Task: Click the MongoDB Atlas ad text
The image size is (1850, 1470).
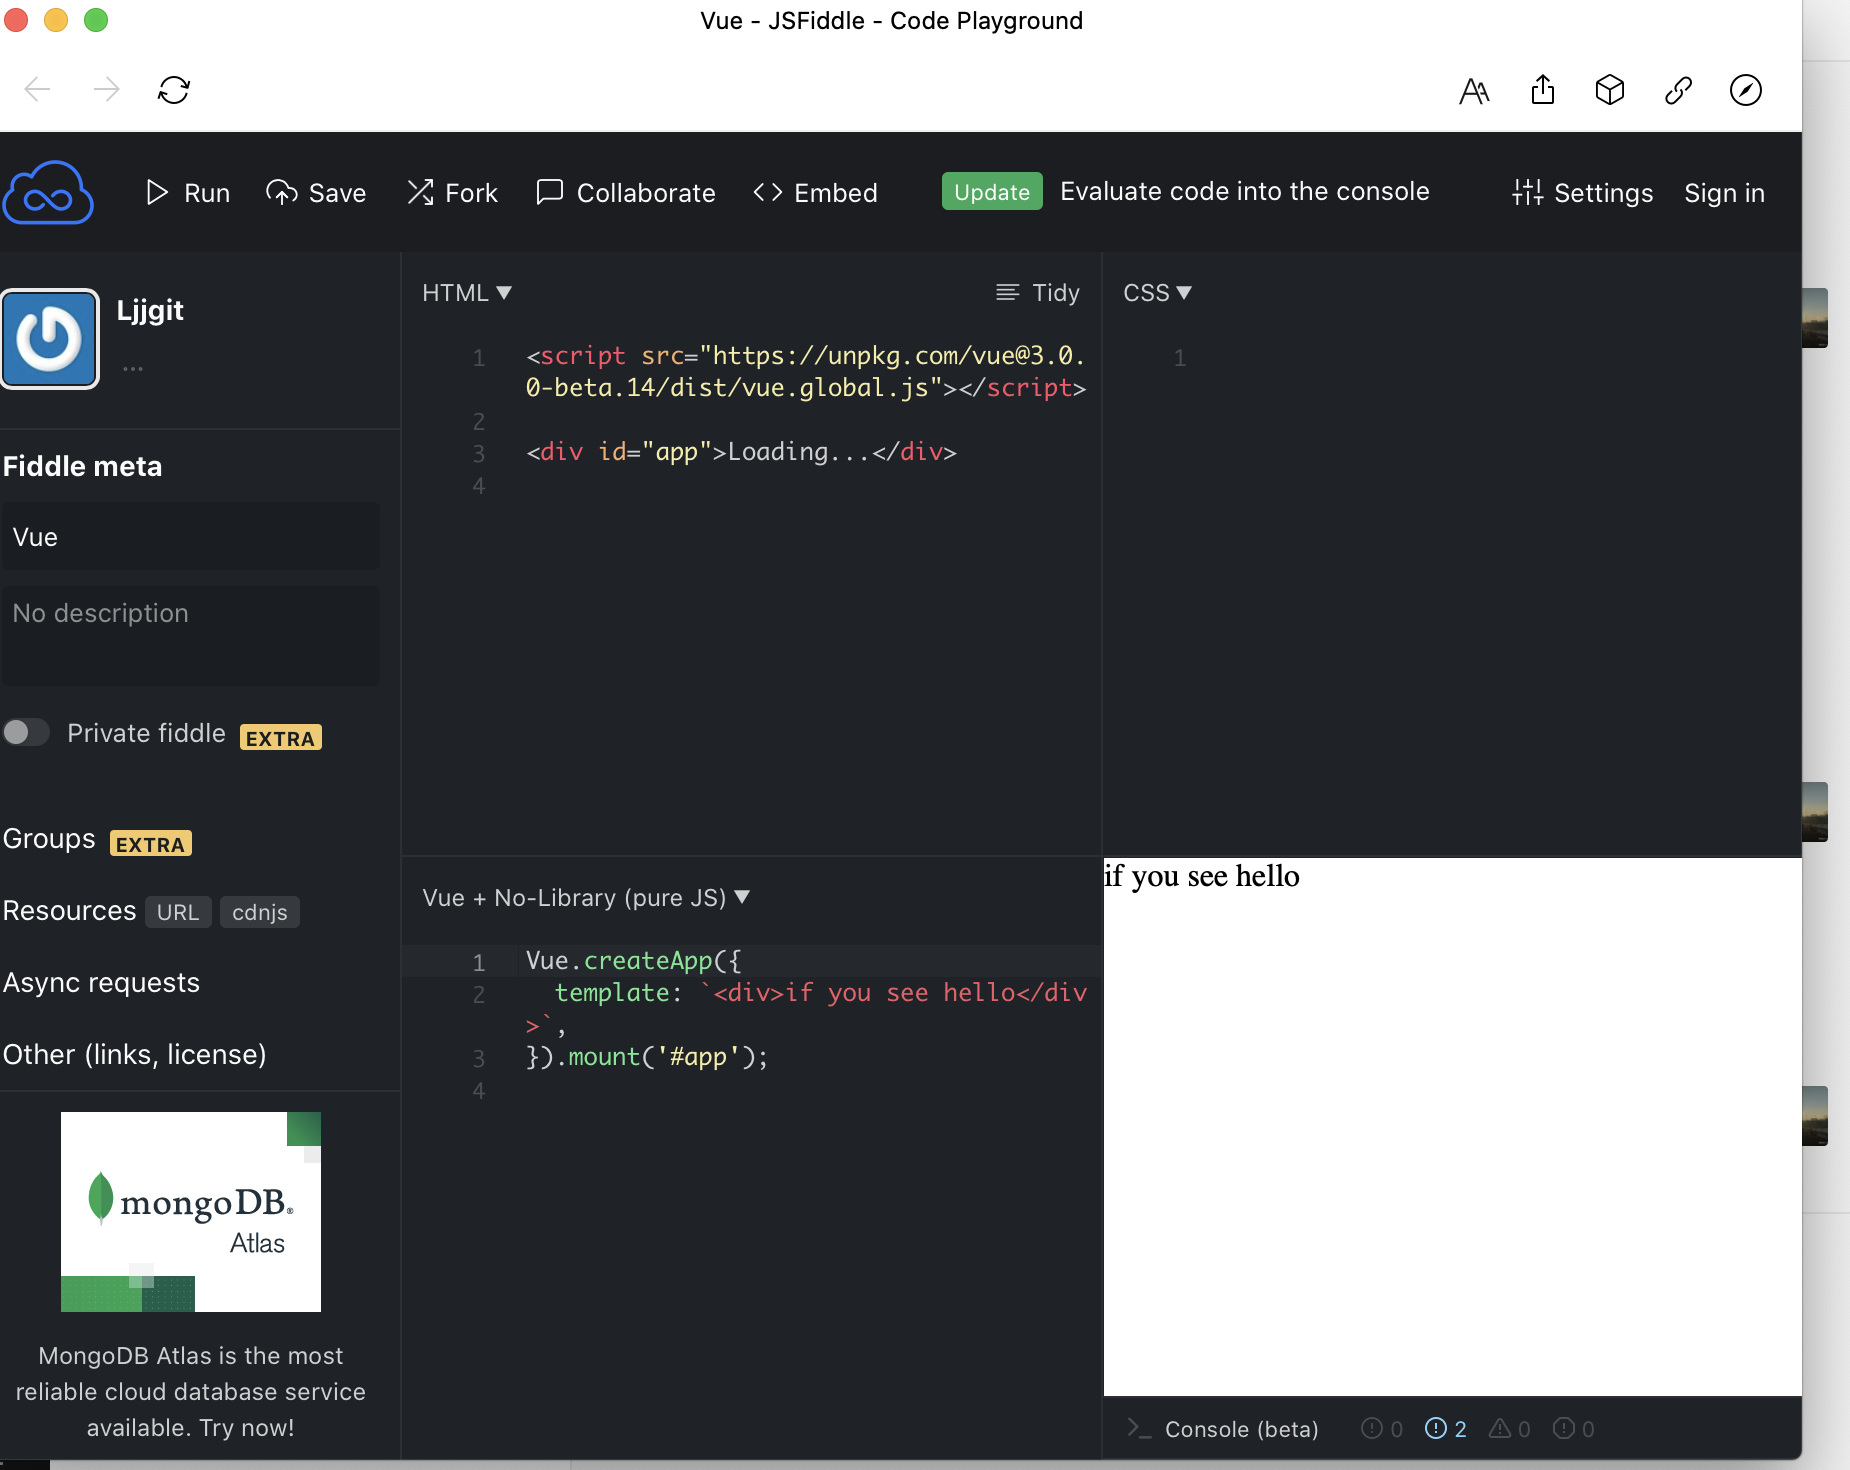Action: tap(190, 1391)
